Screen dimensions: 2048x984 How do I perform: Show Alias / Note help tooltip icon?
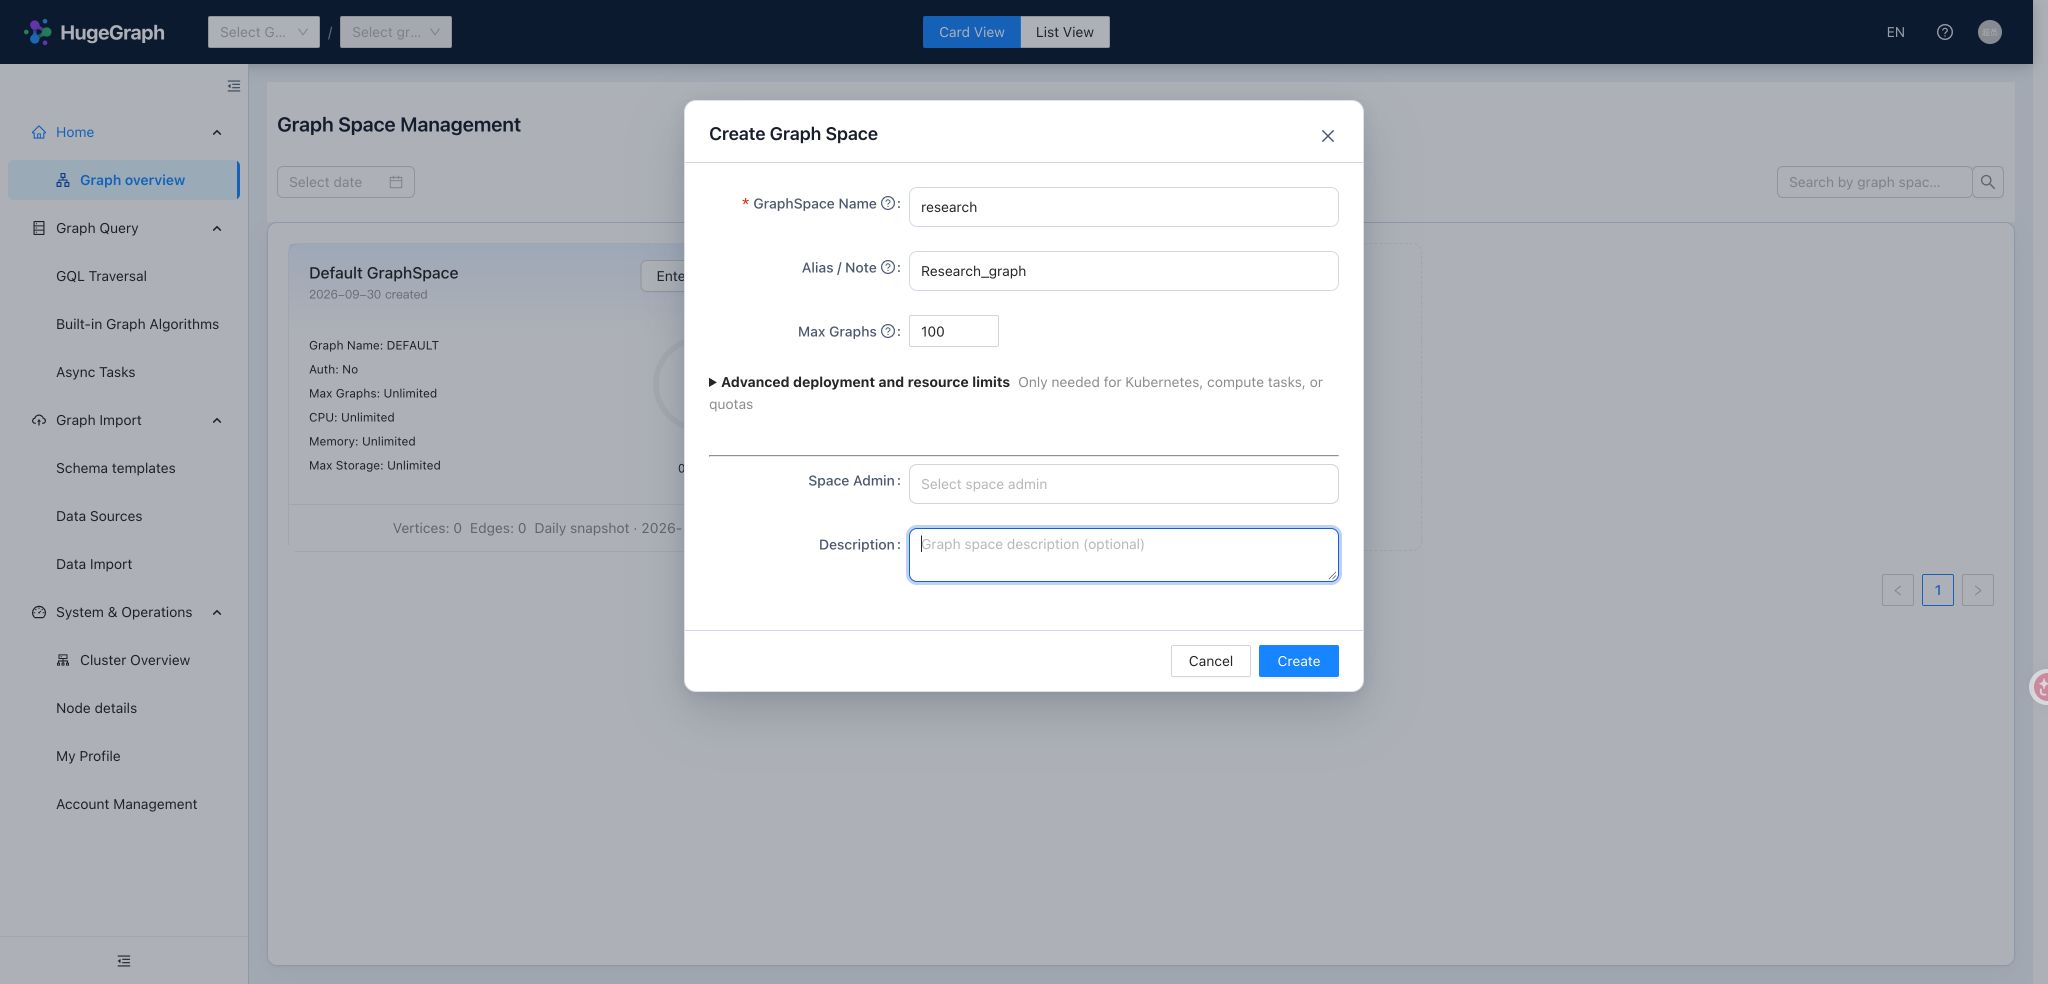click(888, 267)
